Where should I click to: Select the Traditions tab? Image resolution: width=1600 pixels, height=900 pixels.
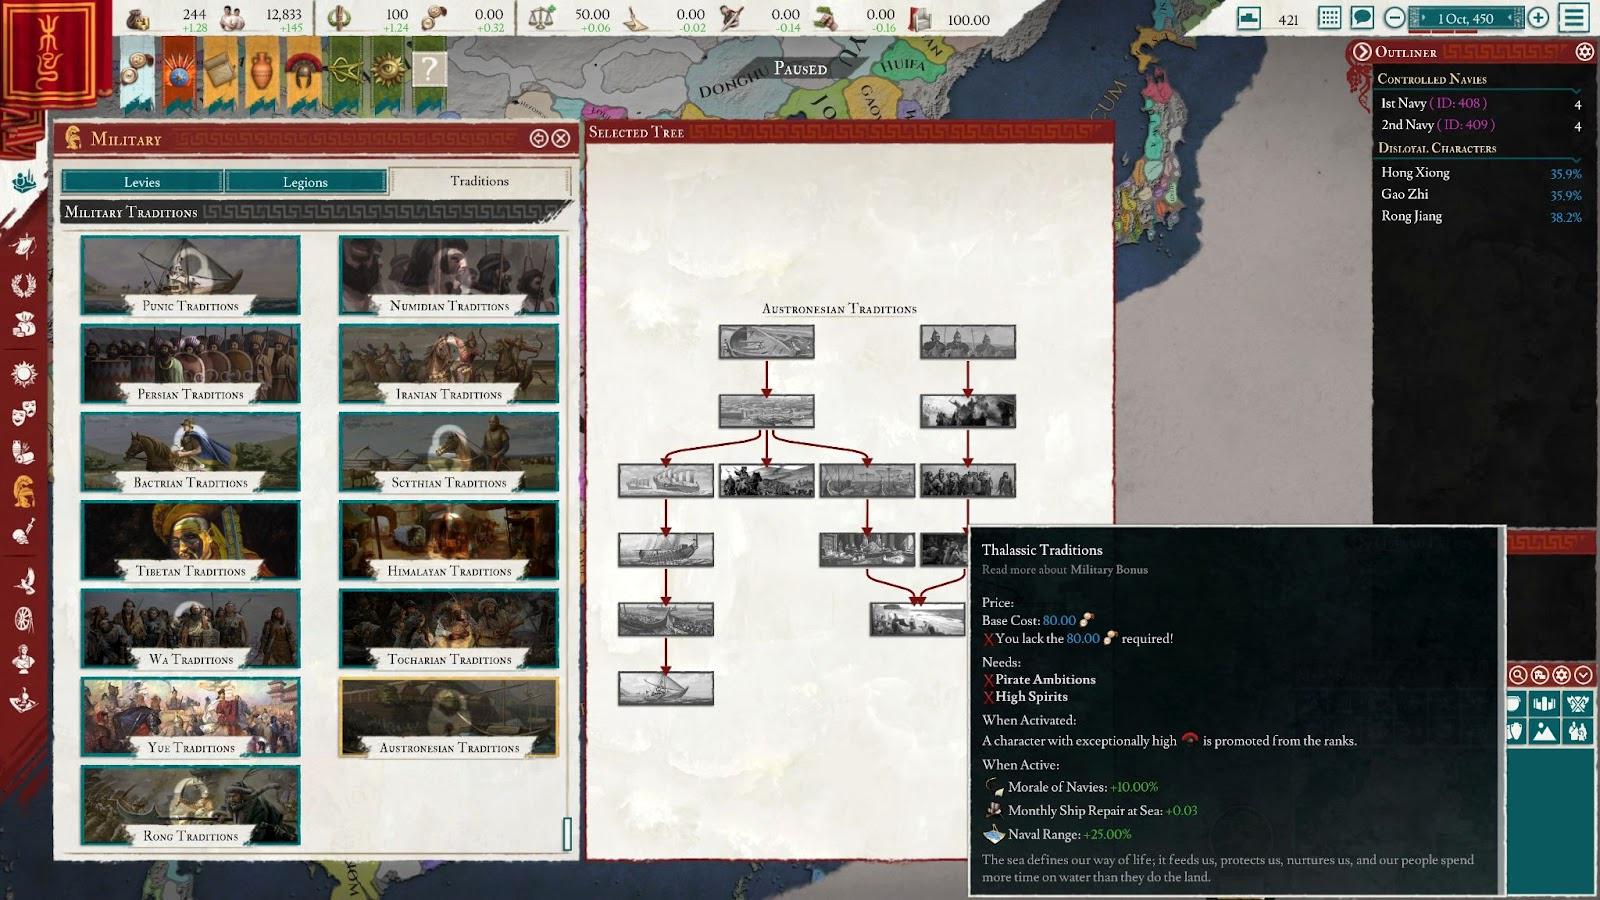point(479,181)
